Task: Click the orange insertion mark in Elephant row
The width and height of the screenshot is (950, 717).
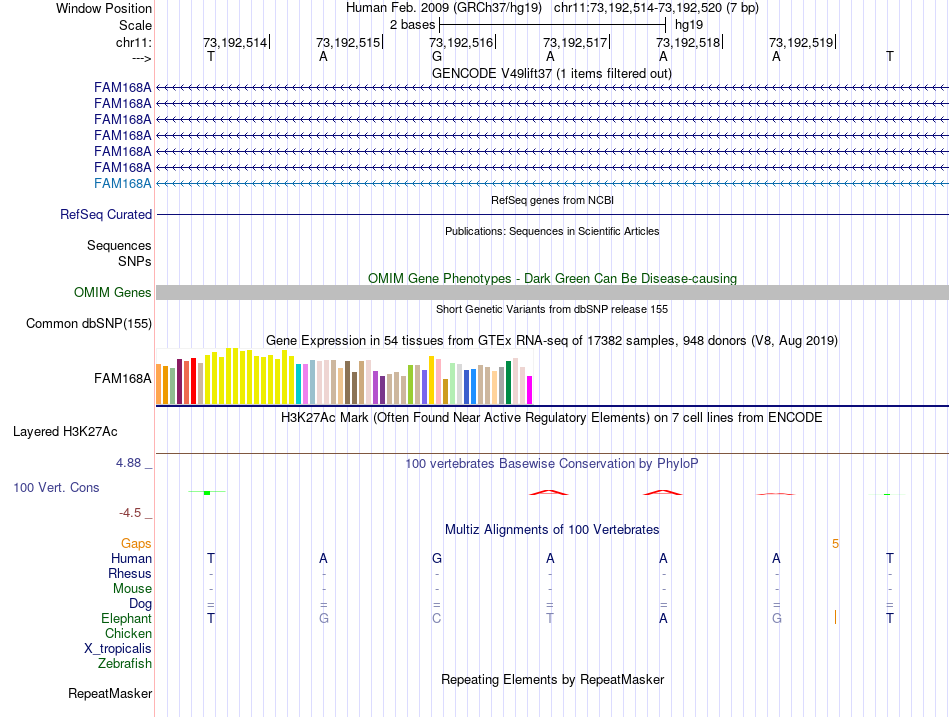Action: [x=835, y=618]
